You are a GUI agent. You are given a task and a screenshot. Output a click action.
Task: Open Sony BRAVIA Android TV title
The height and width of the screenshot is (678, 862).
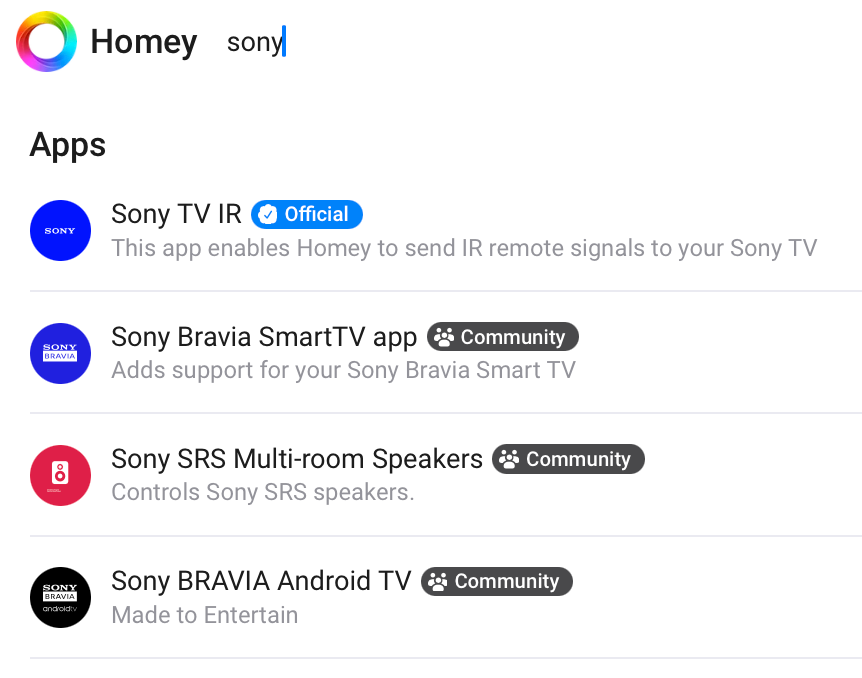(261, 581)
